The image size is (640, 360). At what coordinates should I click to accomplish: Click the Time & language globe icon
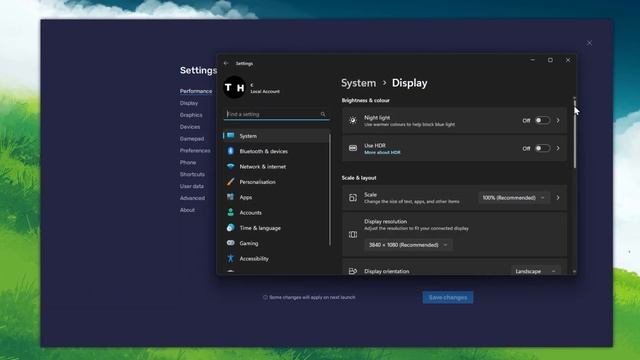click(231, 228)
